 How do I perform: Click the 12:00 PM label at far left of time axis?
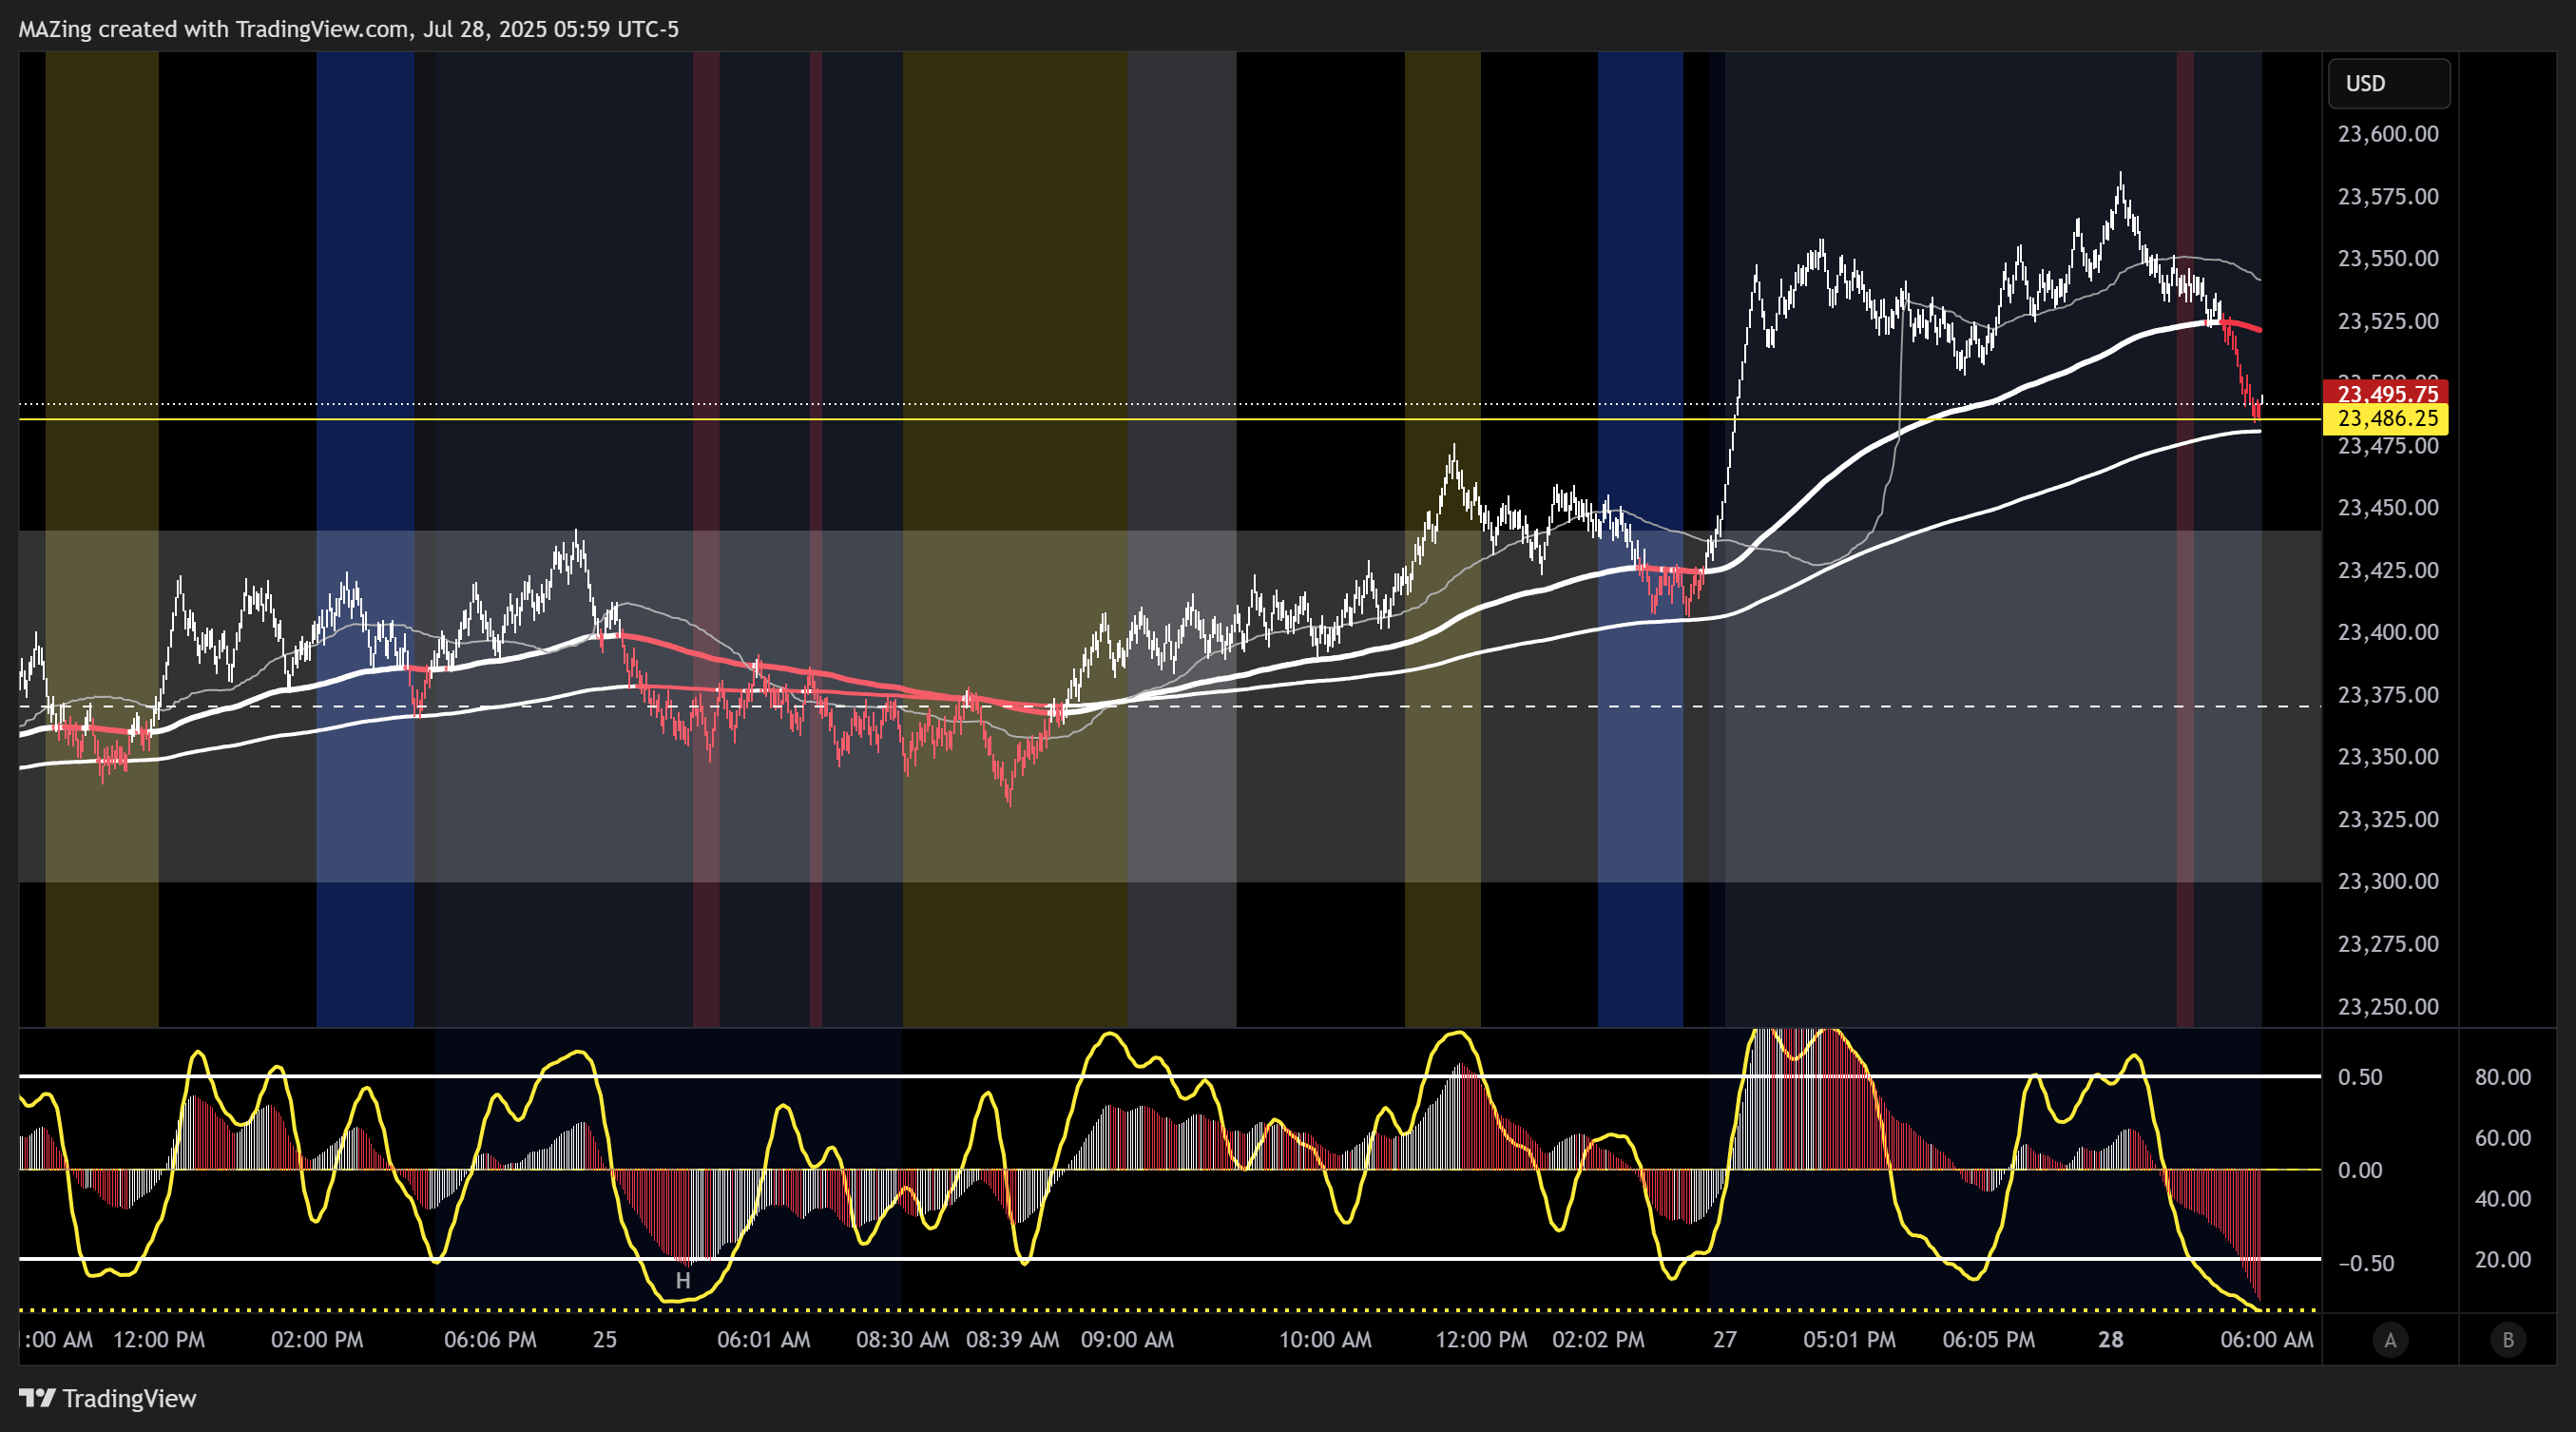tap(159, 1340)
